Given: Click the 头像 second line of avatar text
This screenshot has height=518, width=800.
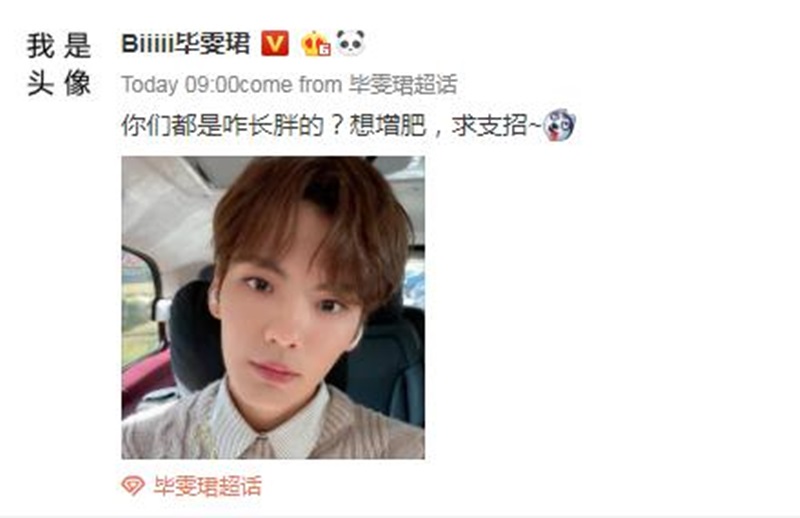Looking at the screenshot, I should (59, 83).
